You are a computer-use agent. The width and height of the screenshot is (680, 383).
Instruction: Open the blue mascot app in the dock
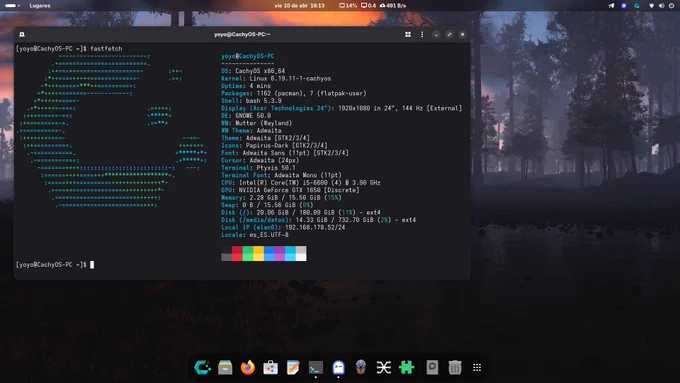[x=361, y=367]
